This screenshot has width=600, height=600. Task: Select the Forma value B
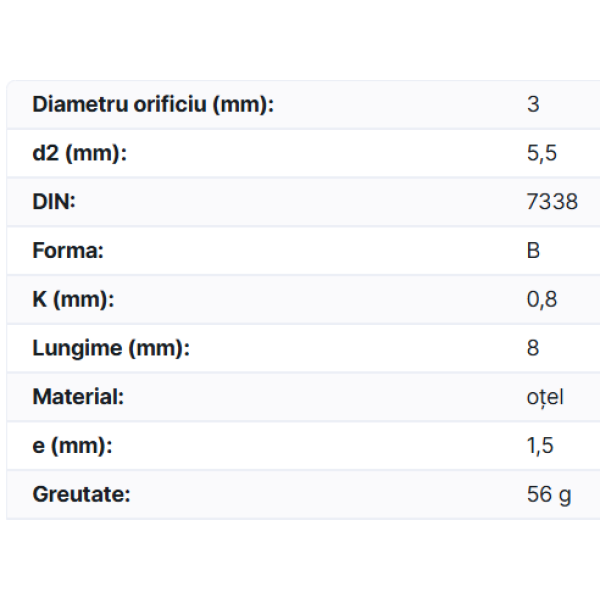(x=533, y=250)
